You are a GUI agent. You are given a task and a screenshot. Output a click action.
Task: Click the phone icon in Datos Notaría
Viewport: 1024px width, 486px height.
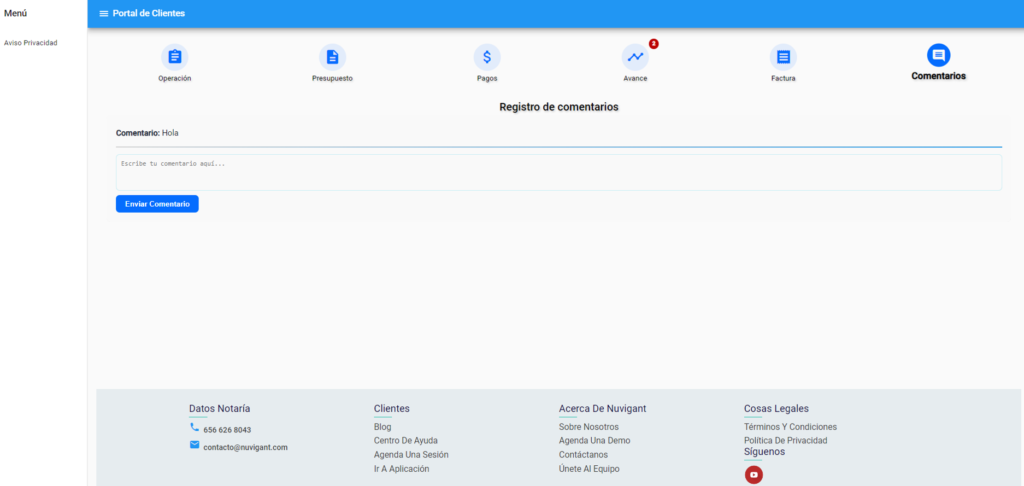pyautogui.click(x=195, y=427)
